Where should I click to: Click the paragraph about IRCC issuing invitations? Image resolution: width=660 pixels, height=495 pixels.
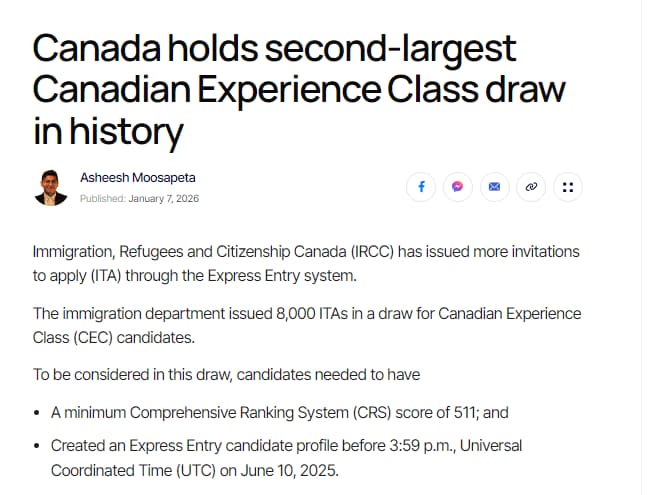coord(306,263)
